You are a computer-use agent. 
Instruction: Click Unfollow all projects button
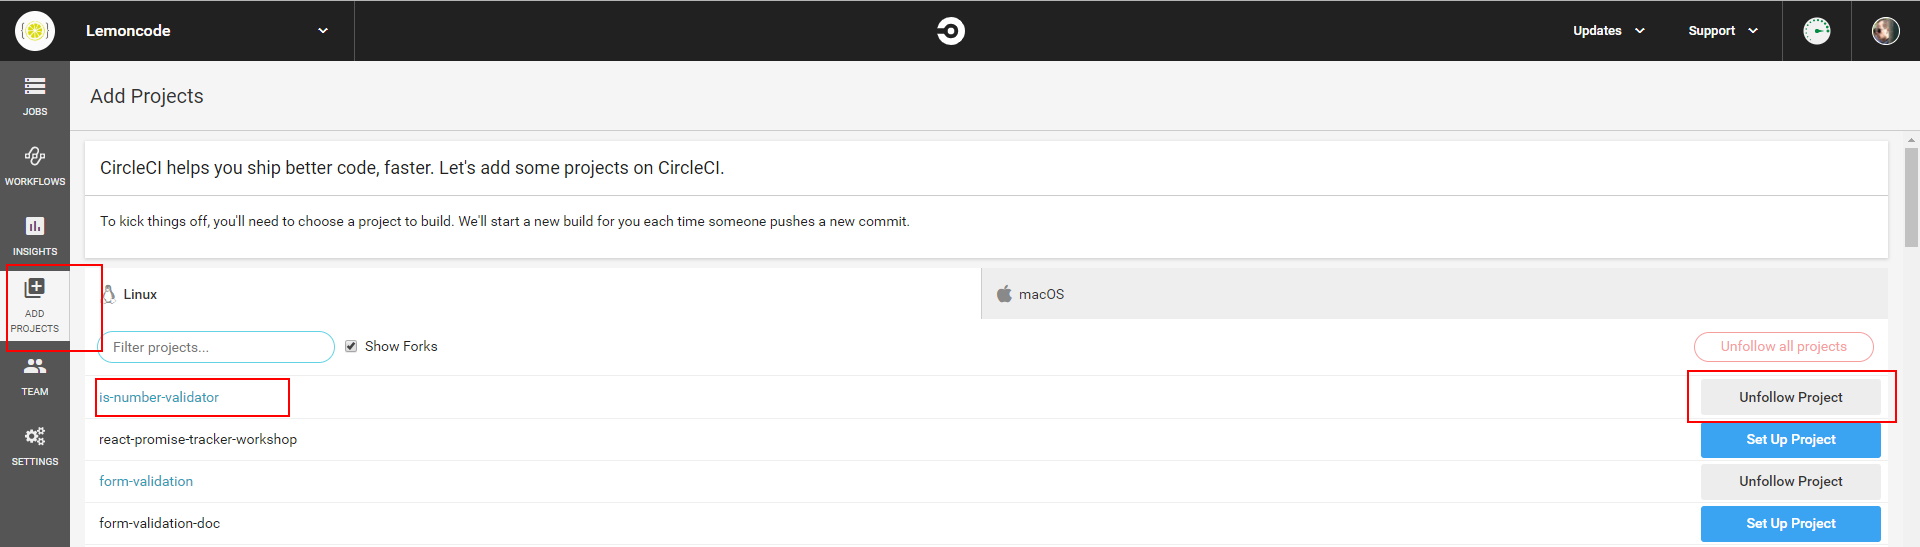pos(1783,347)
